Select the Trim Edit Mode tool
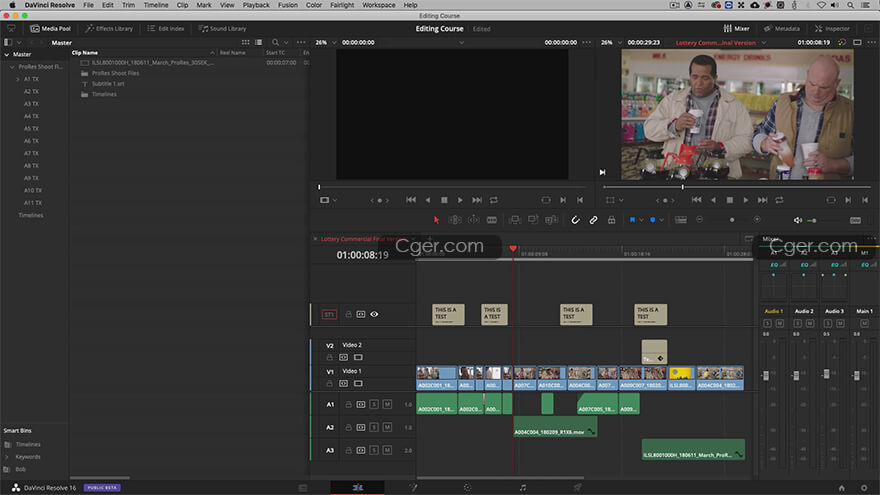880x495 pixels. 455,220
